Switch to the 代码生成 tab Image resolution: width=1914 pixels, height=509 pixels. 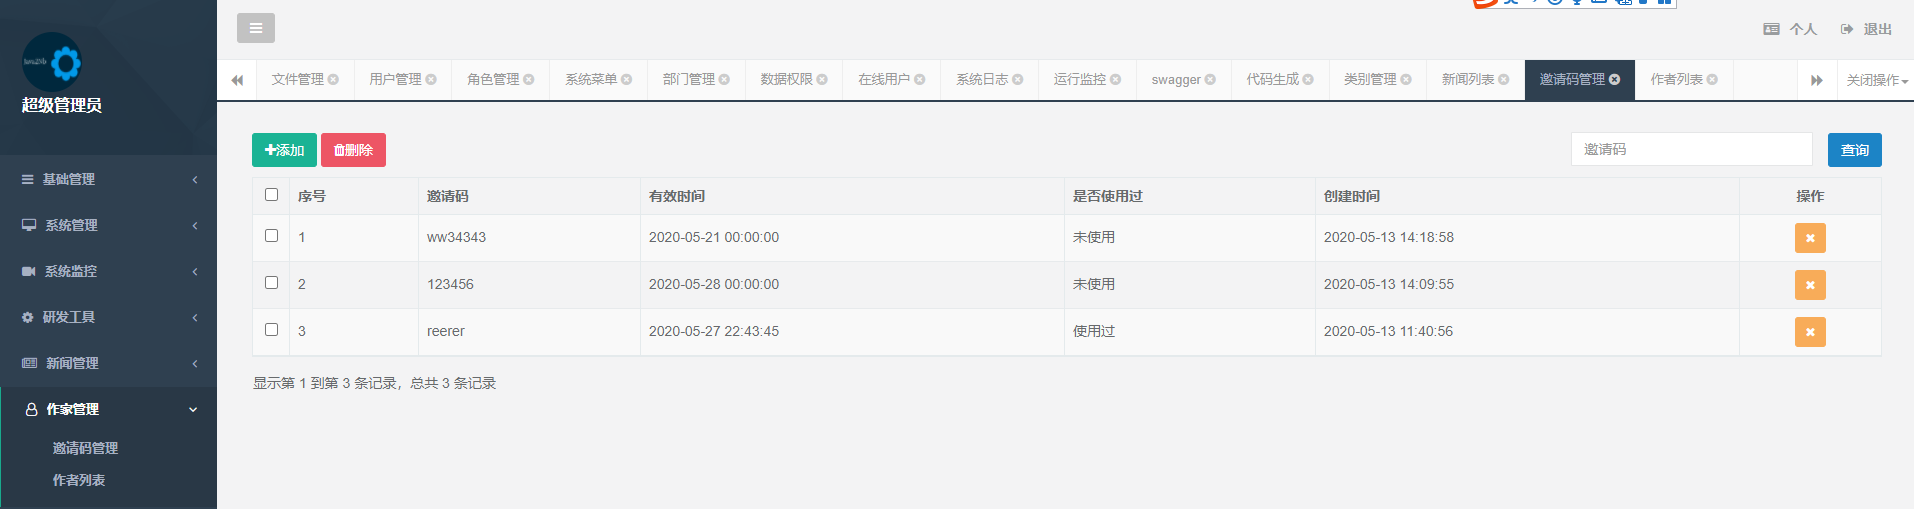click(x=1273, y=80)
